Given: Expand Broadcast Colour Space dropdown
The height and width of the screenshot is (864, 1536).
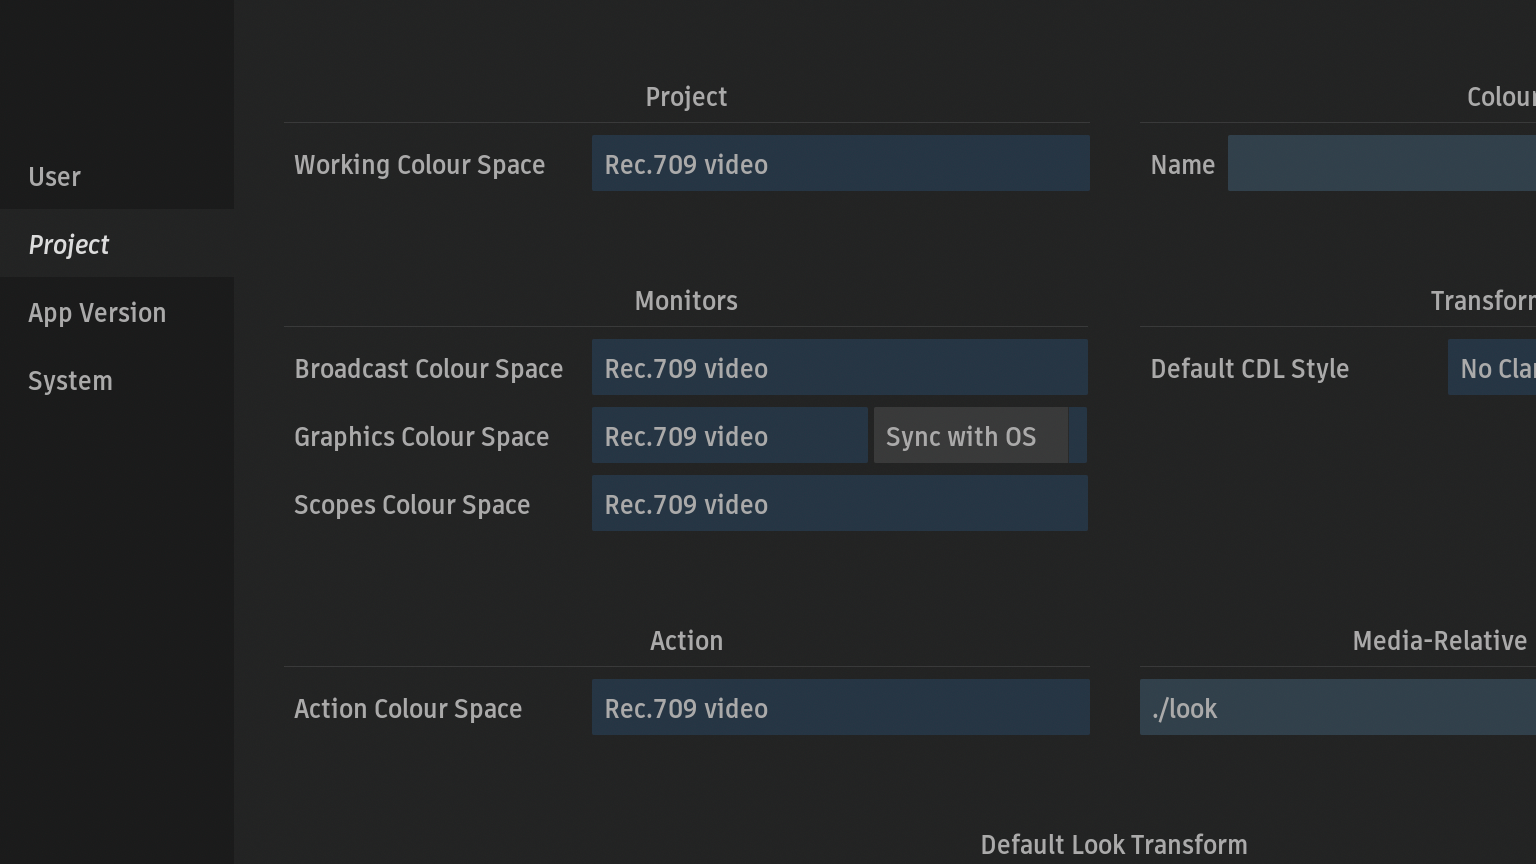Looking at the screenshot, I should point(839,368).
